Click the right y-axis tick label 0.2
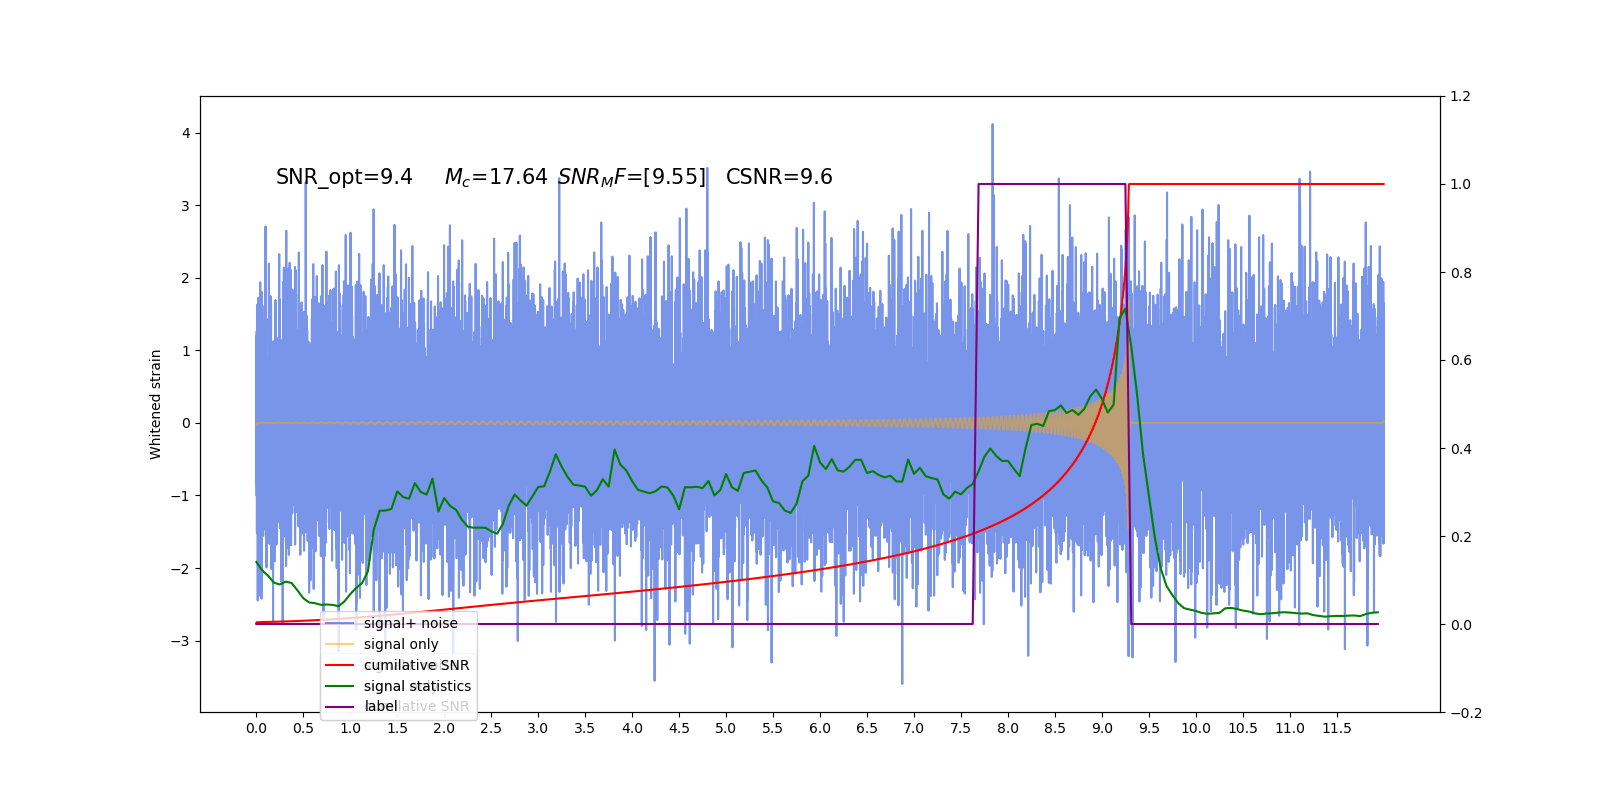 1460,537
